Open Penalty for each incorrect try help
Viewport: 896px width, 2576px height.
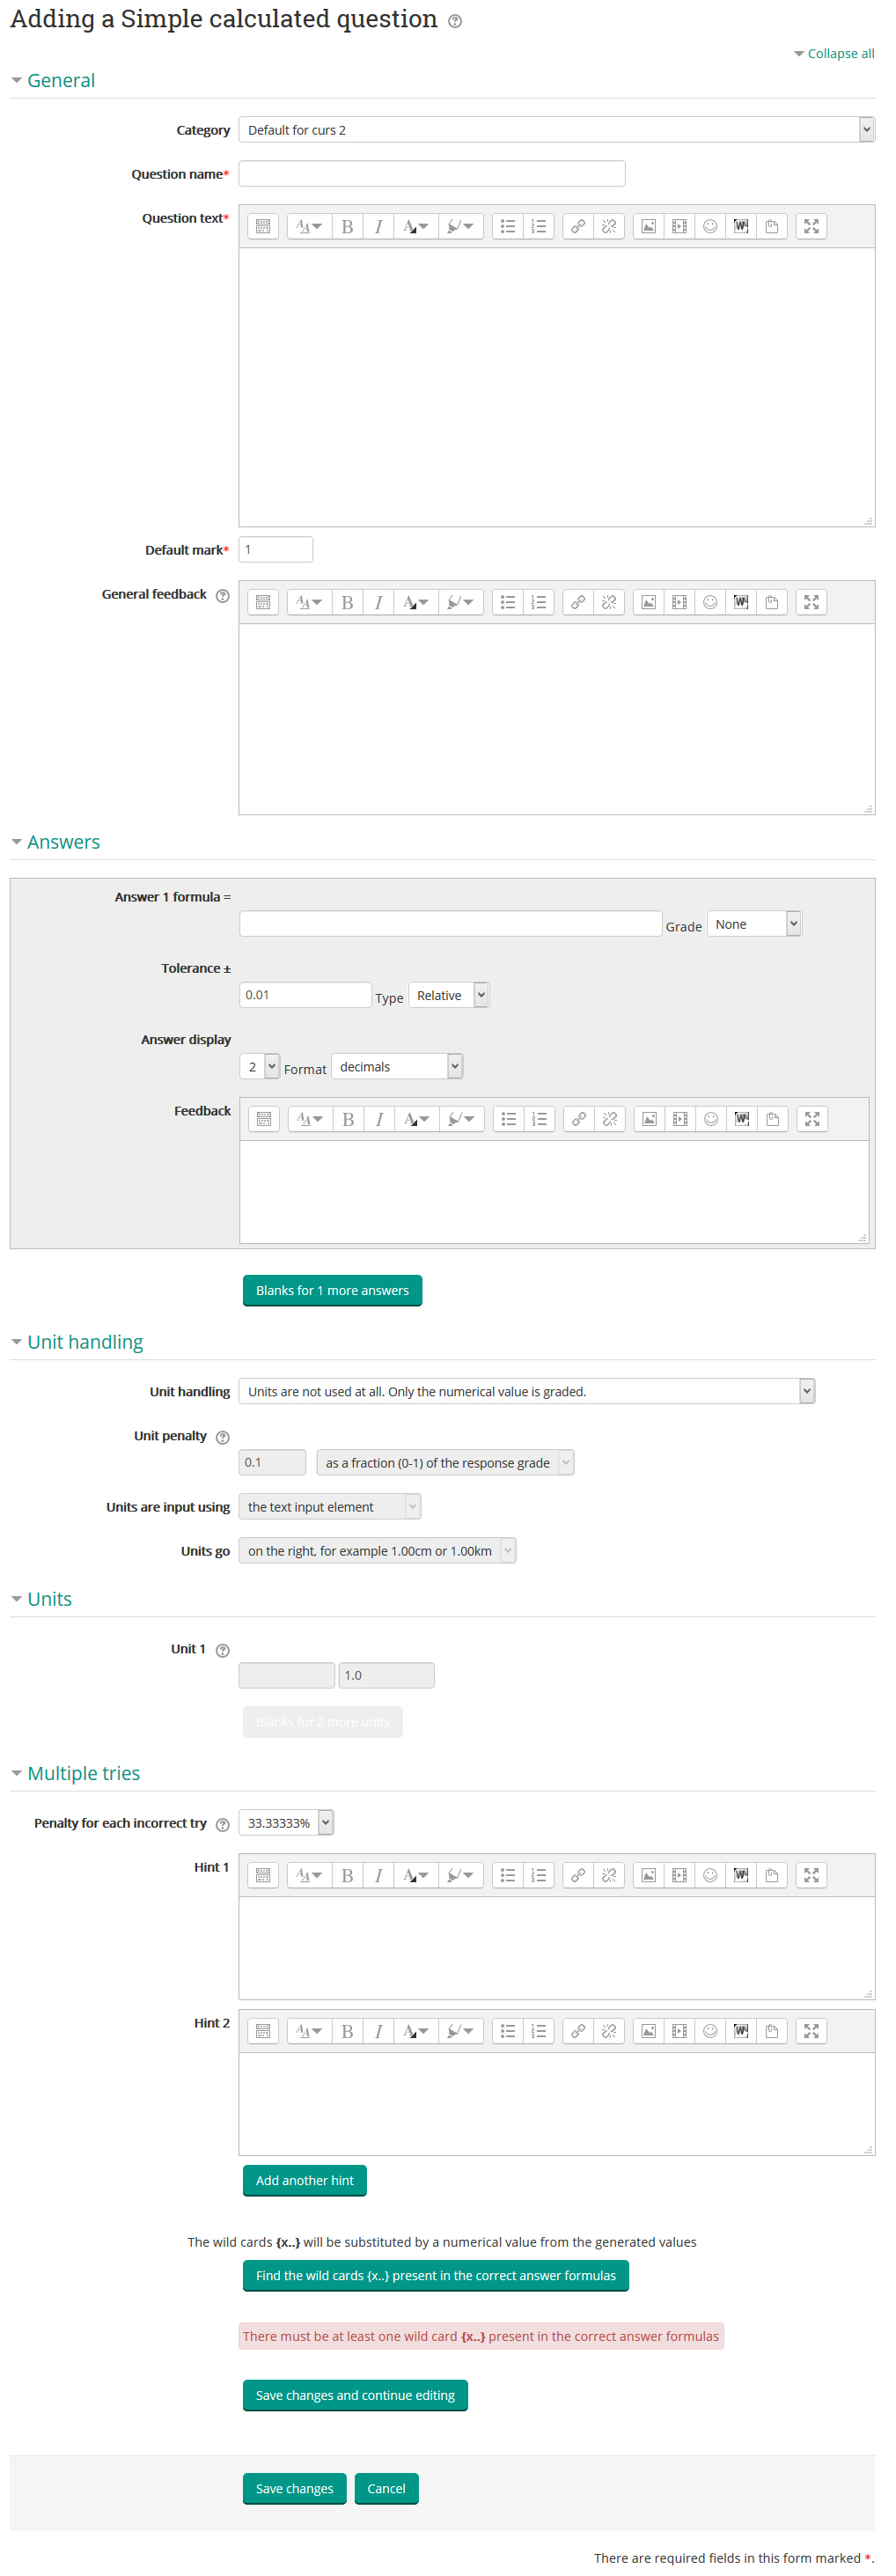click(x=223, y=1825)
